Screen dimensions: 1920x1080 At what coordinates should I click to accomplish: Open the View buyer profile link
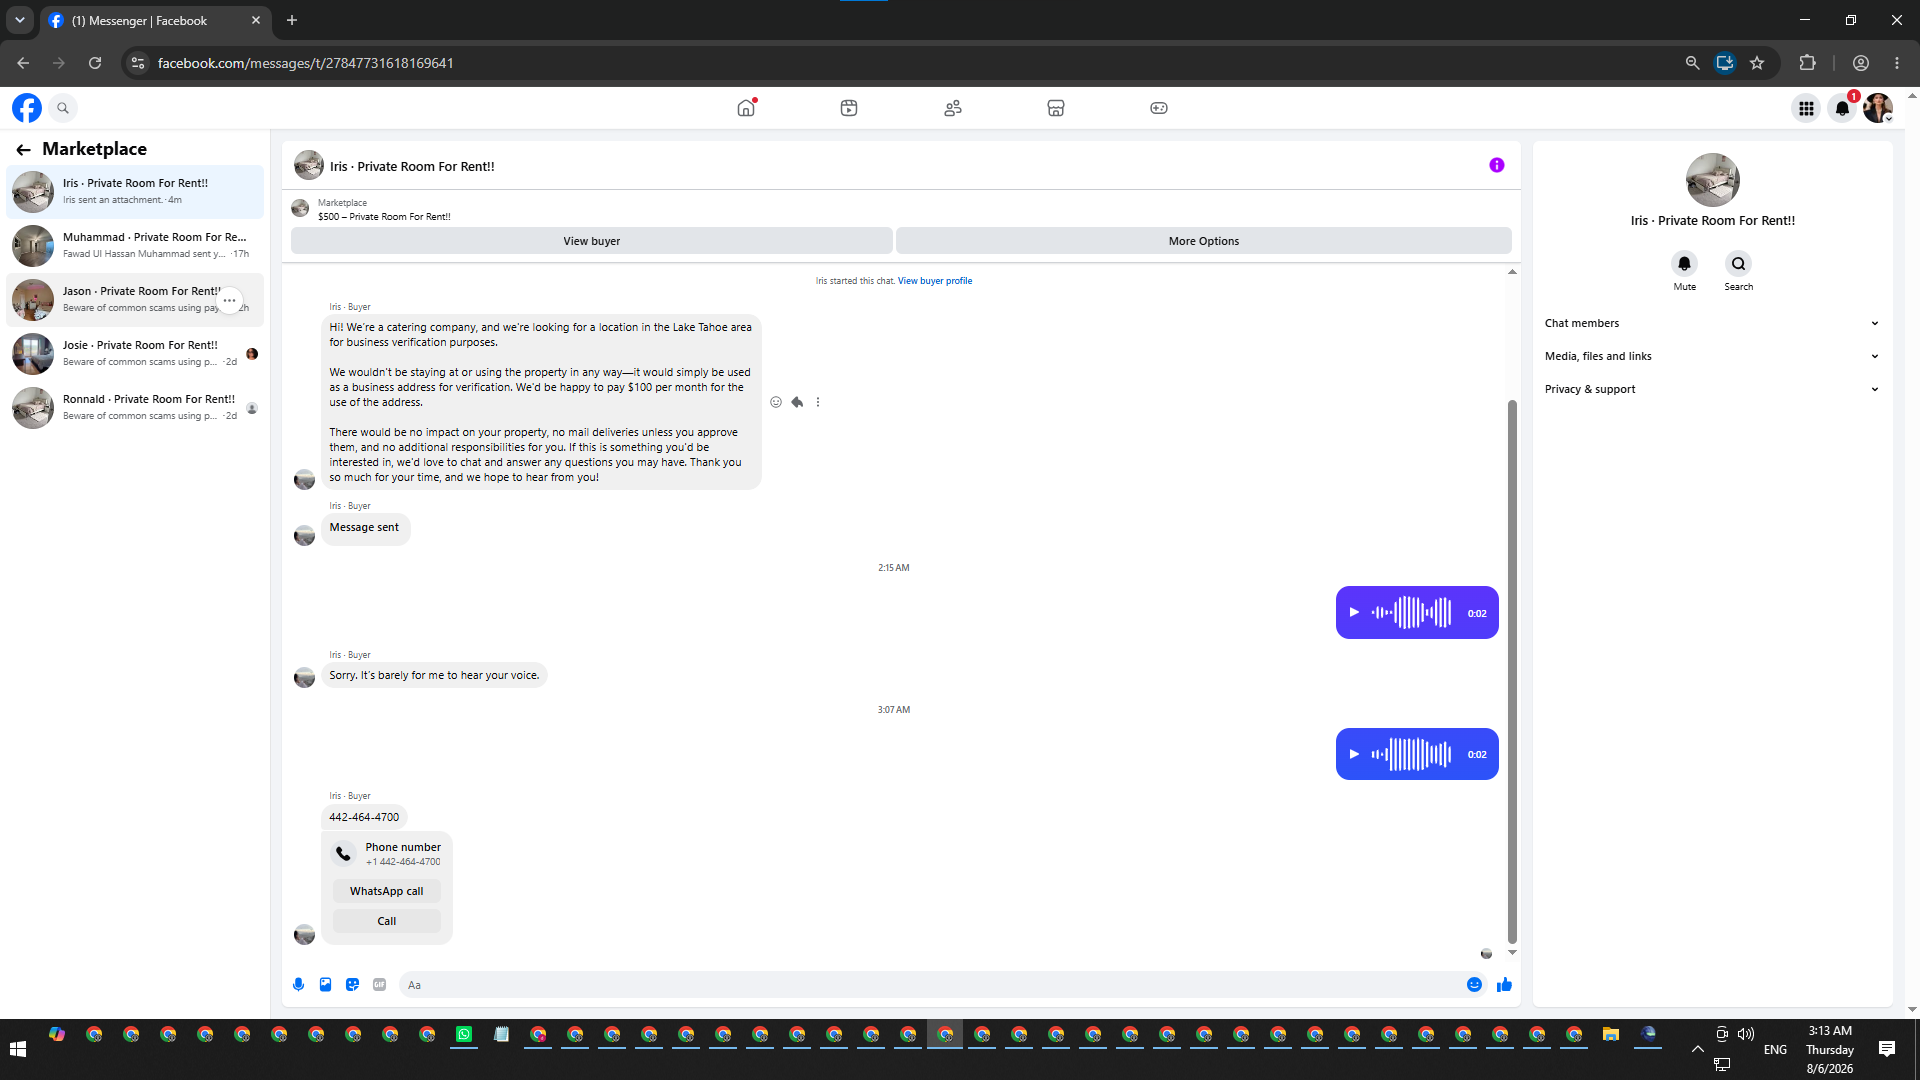[x=934, y=281]
